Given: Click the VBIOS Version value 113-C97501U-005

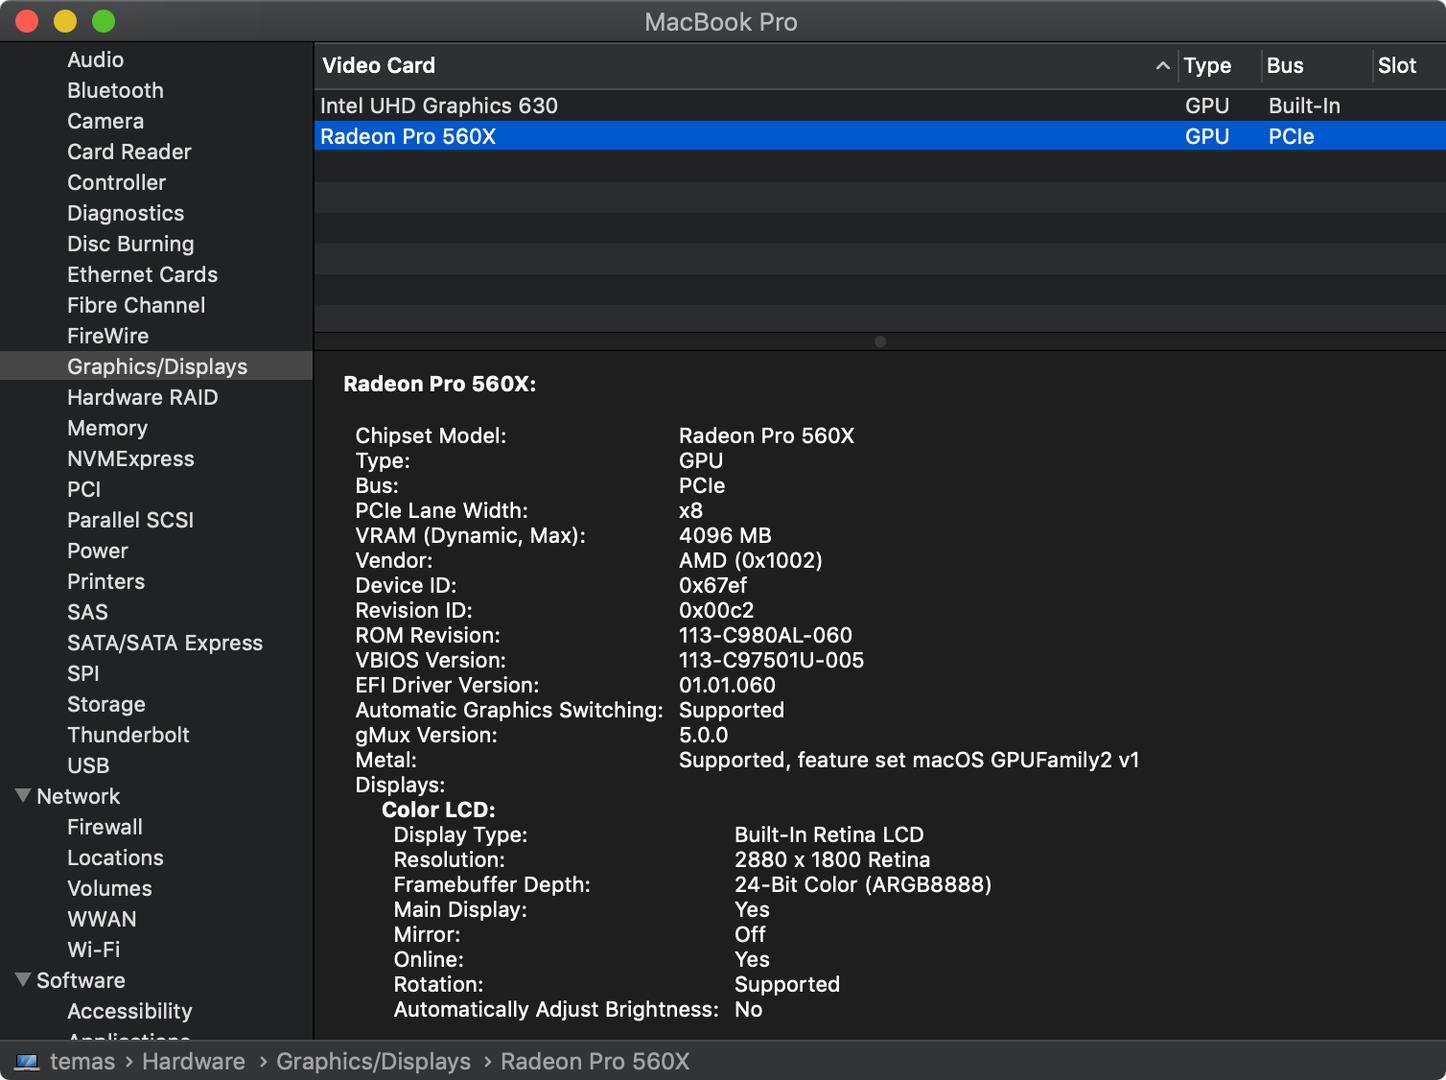Looking at the screenshot, I should point(771,661).
